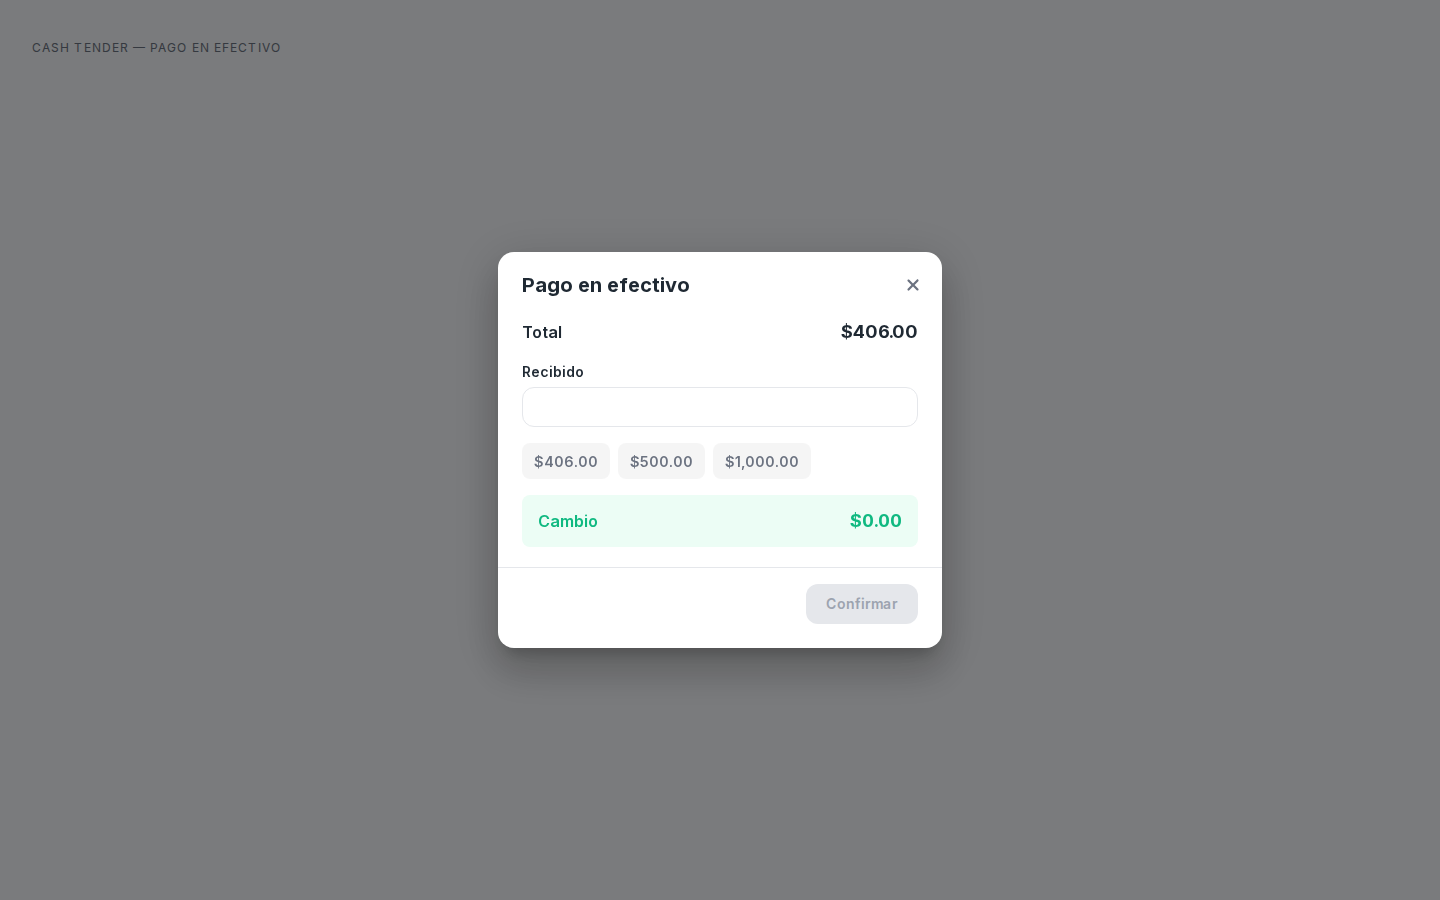Click the $406.00 total value at right
This screenshot has width=1440, height=900.
tap(879, 332)
